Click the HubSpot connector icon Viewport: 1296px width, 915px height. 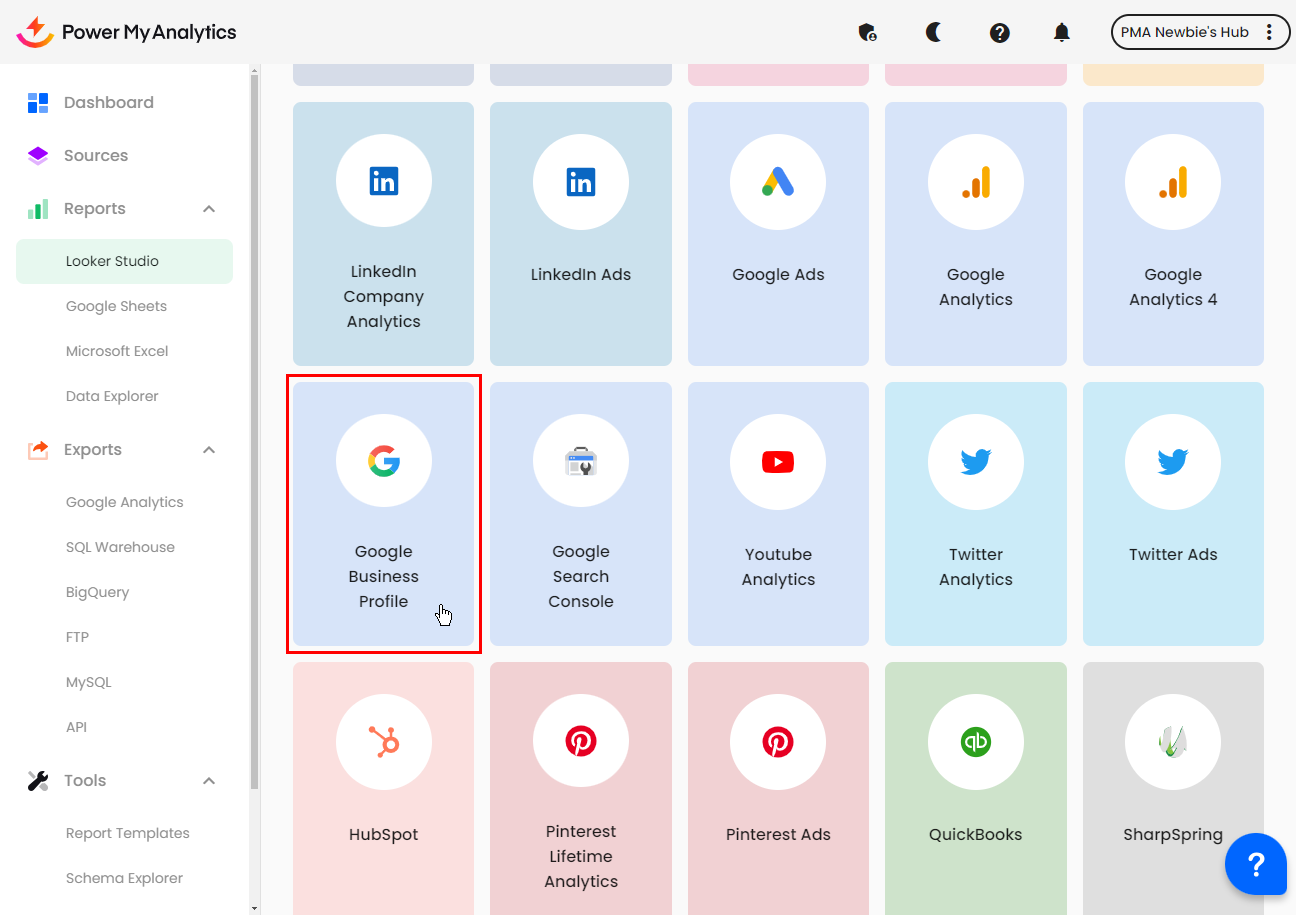tap(384, 742)
